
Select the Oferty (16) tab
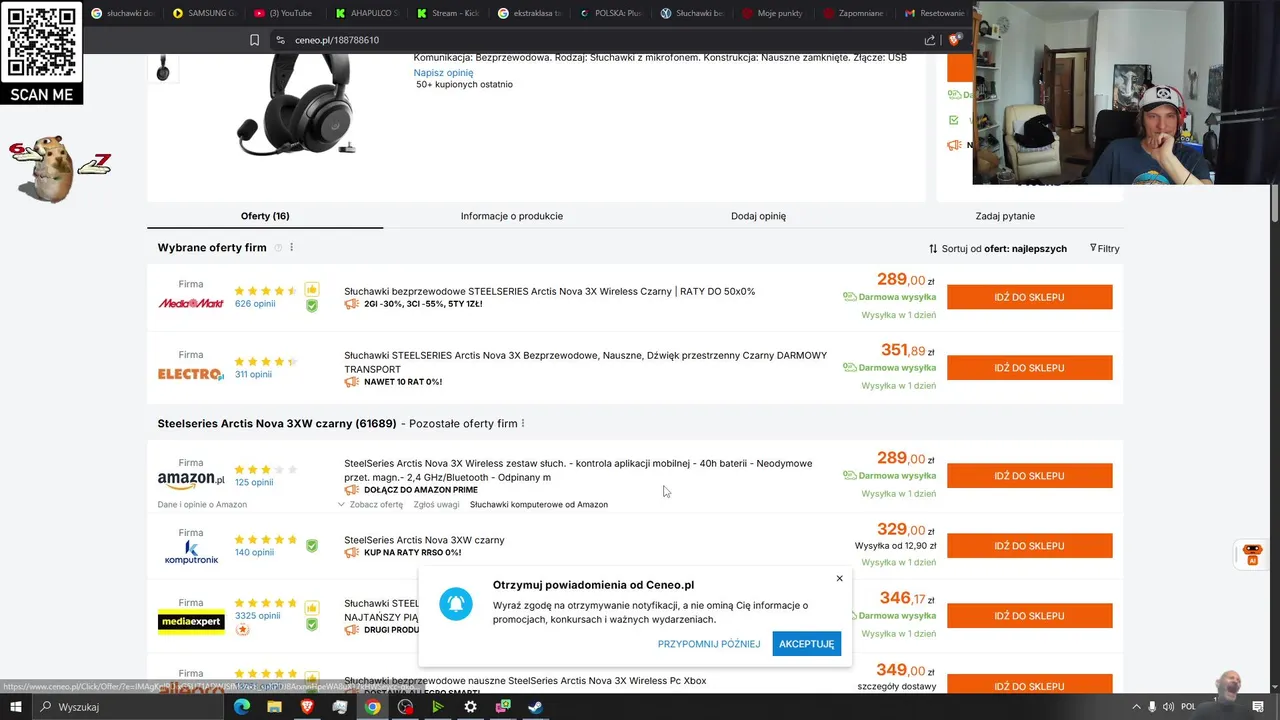(265, 216)
